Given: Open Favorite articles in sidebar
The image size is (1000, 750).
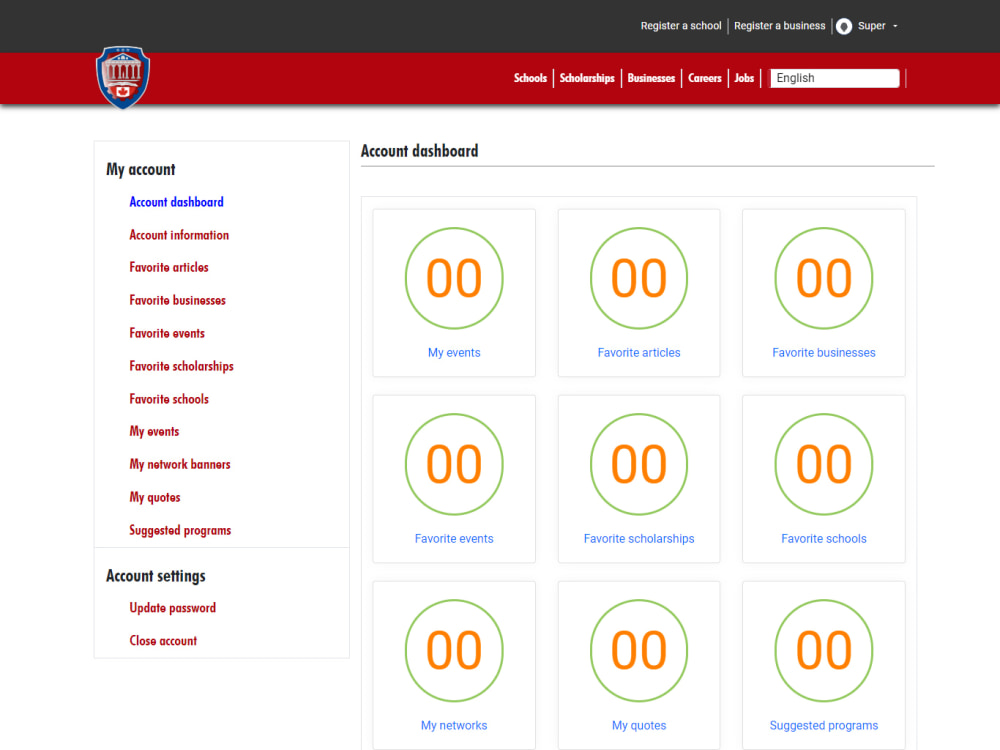Looking at the screenshot, I should coord(169,267).
